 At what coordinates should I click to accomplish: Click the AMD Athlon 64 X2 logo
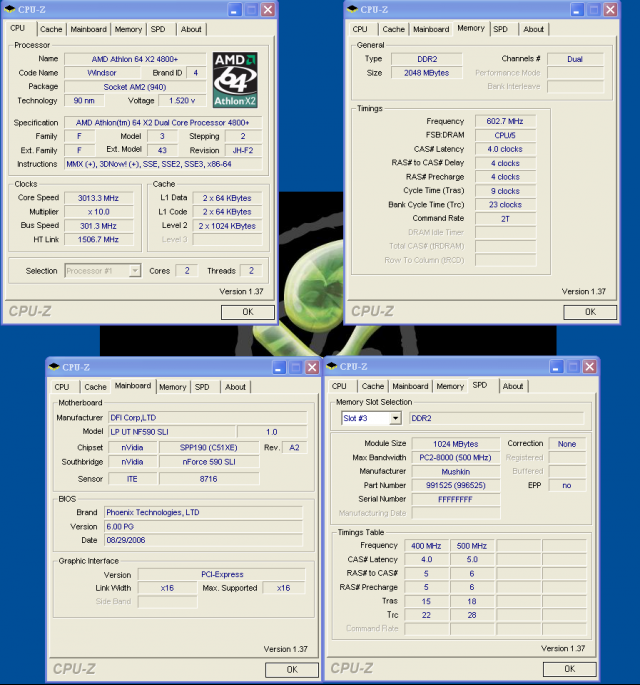(235, 80)
